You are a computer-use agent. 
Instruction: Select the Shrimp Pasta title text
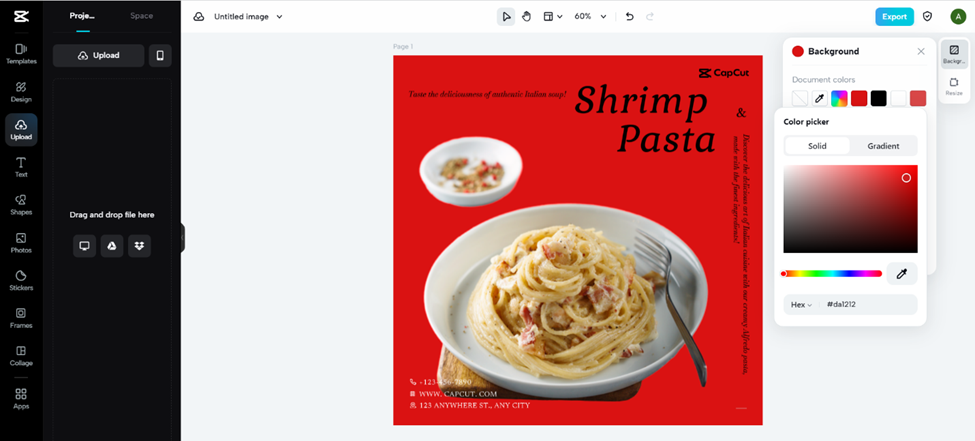pyautogui.click(x=645, y=119)
